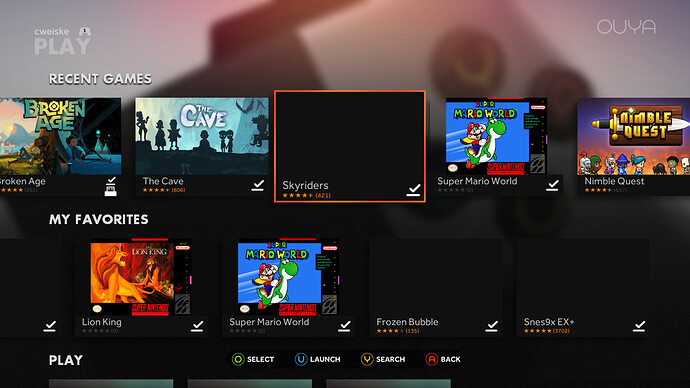Select the highlighted Skyriders tile
Image resolution: width=690 pixels, height=388 pixels.
pyautogui.click(x=350, y=146)
